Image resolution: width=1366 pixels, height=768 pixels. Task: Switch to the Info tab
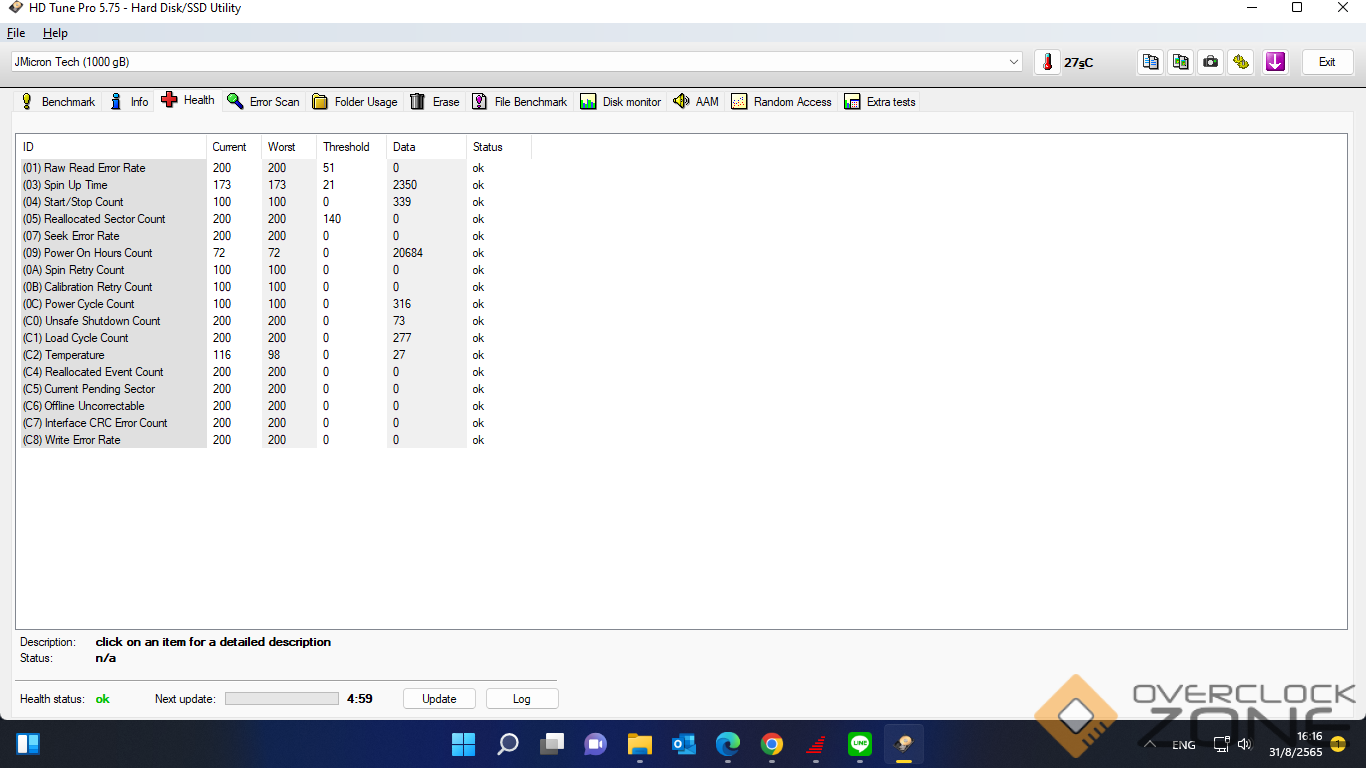pos(129,102)
